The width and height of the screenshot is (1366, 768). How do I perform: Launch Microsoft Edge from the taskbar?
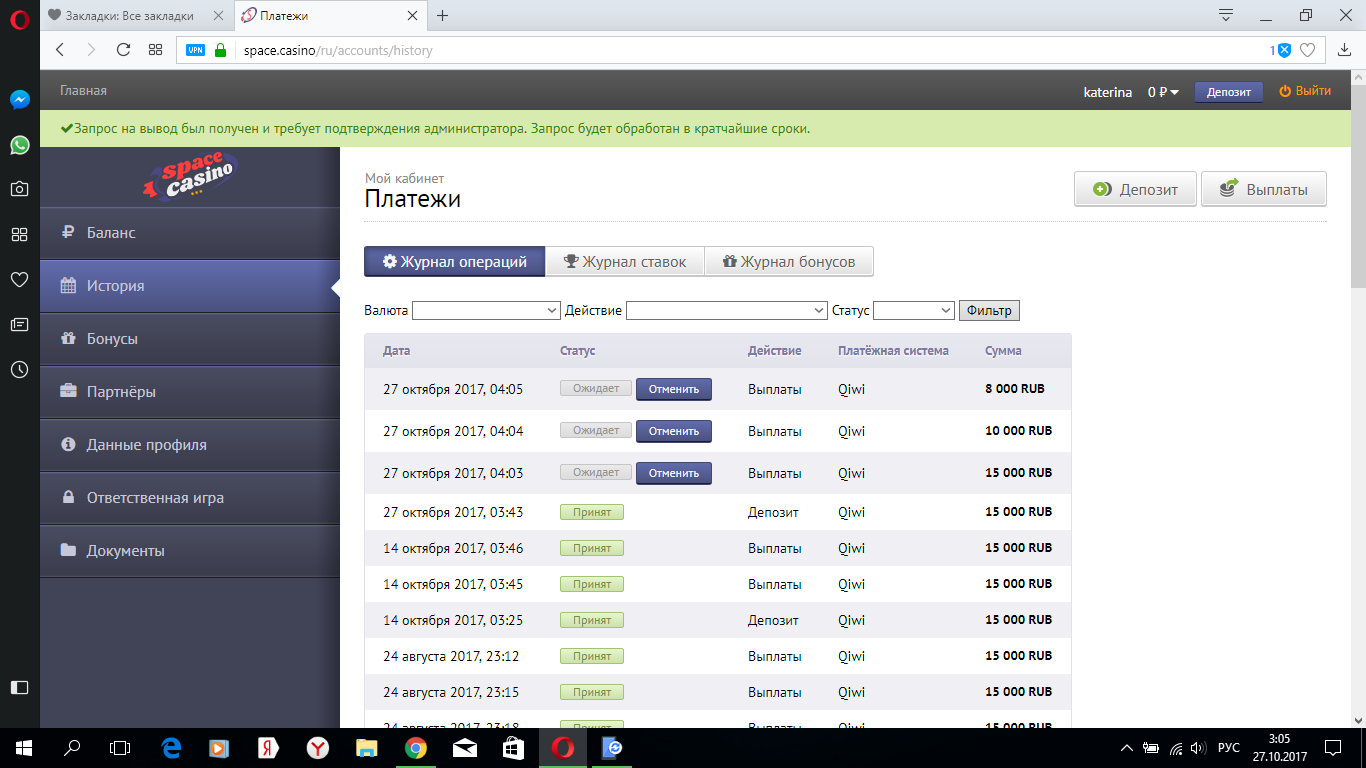coord(170,747)
